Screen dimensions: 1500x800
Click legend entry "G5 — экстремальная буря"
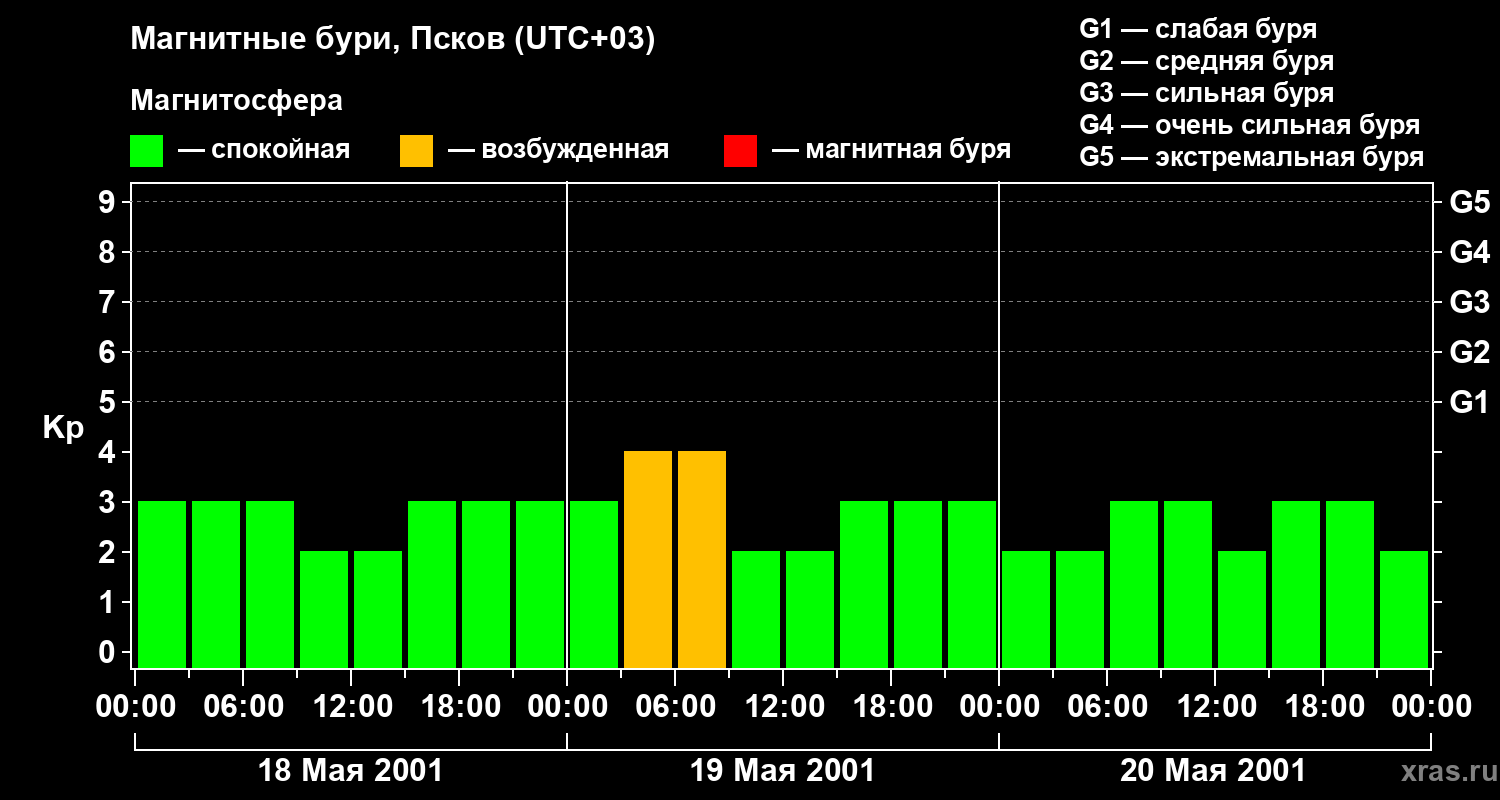pos(1251,157)
